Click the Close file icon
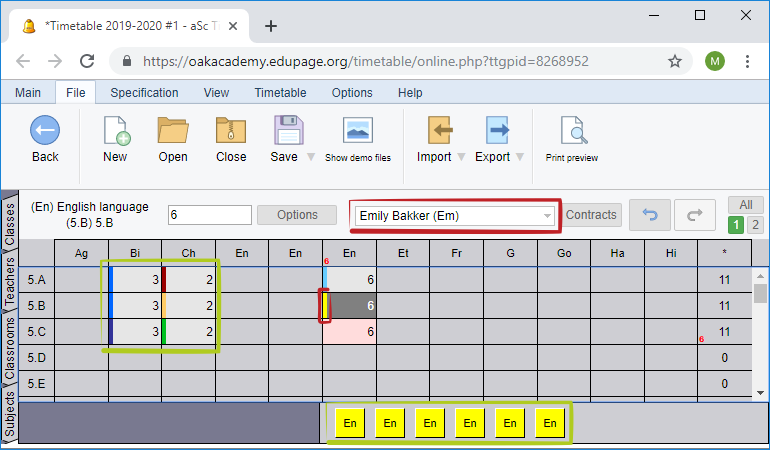This screenshot has height=450, width=770. [231, 132]
